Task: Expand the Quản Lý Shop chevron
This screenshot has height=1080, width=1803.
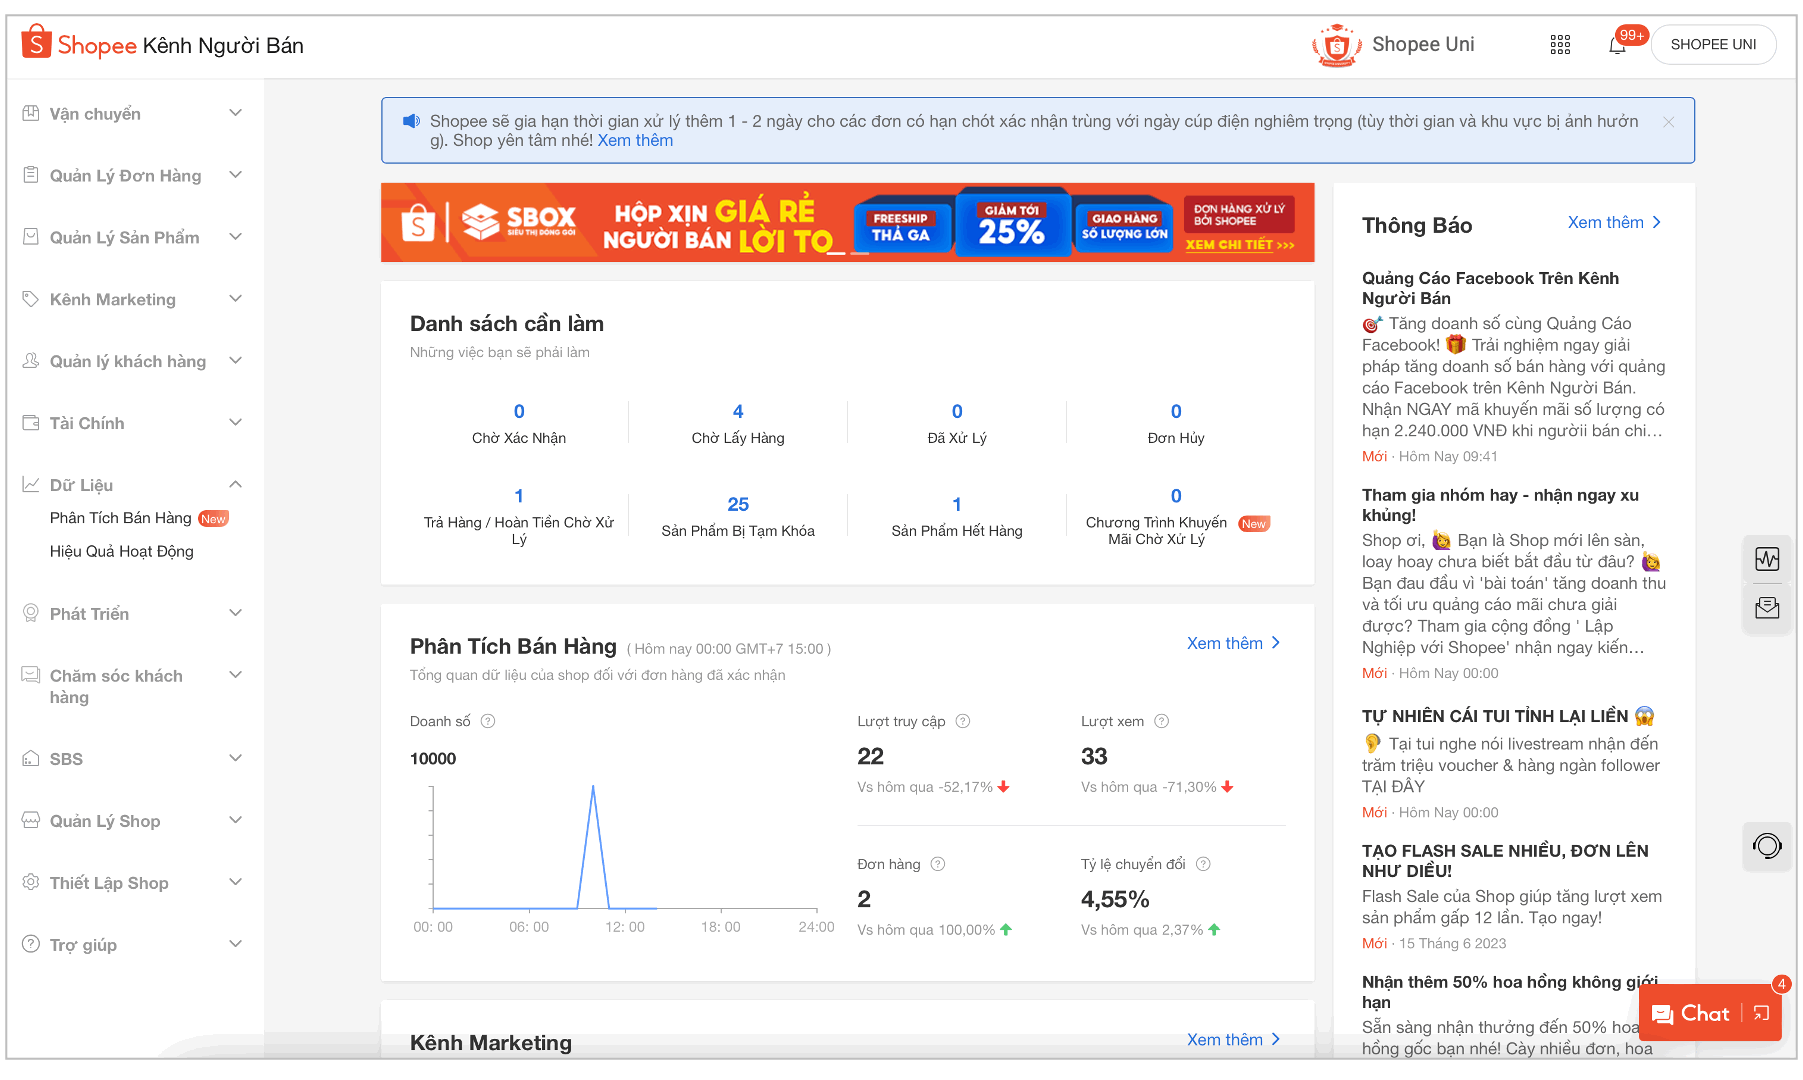Action: click(x=236, y=821)
